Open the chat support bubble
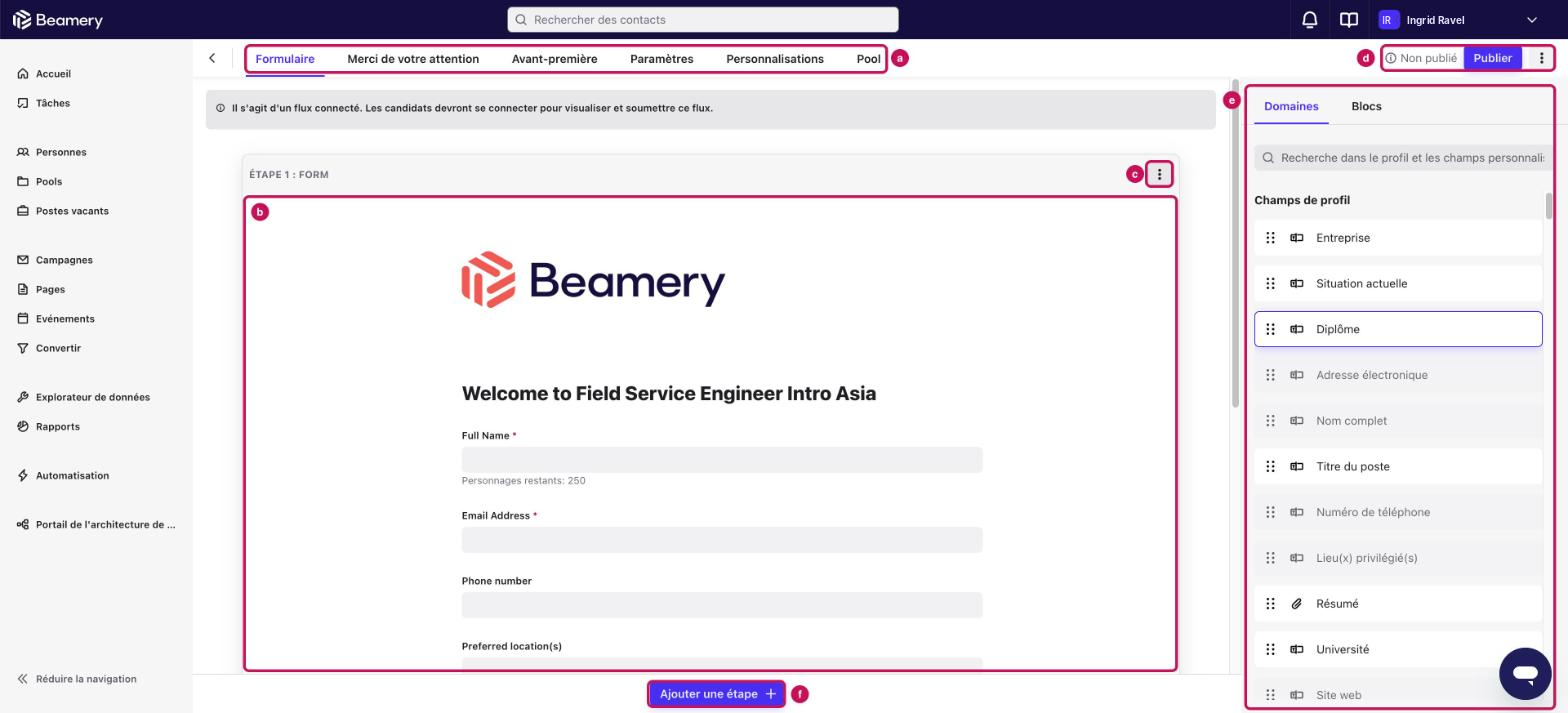 pyautogui.click(x=1525, y=673)
